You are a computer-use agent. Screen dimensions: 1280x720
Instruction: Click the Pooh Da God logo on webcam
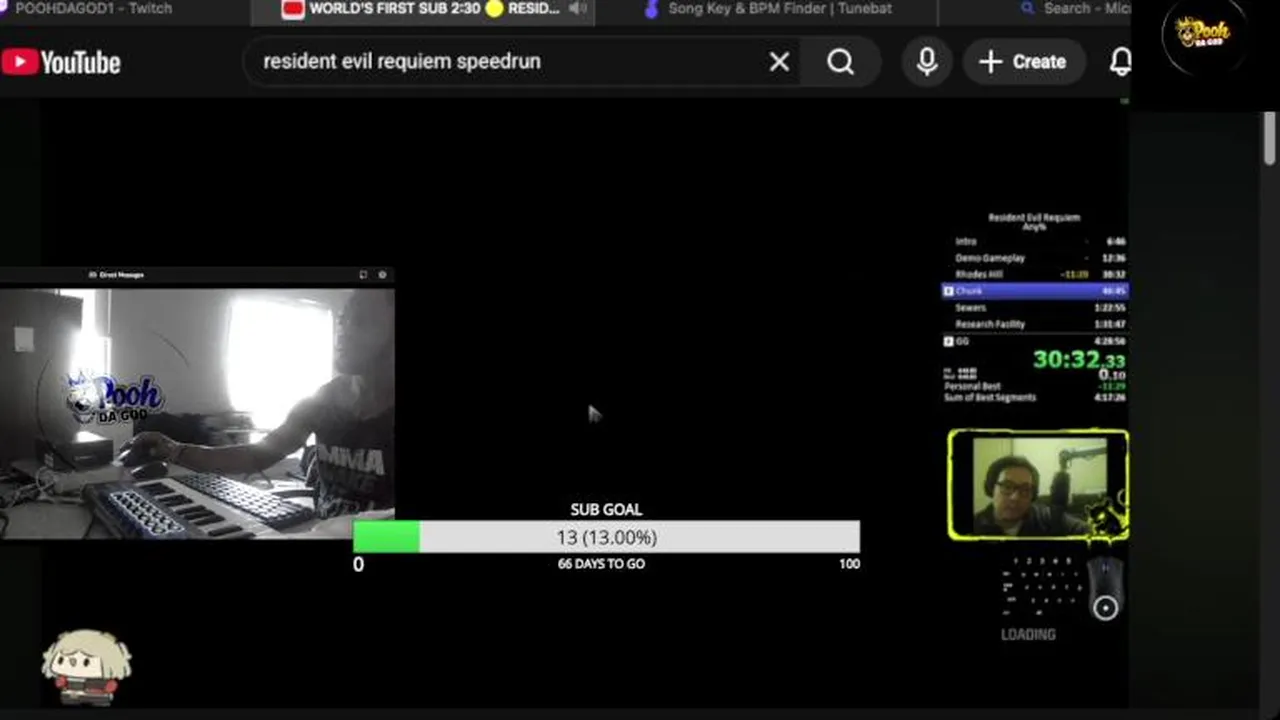point(113,400)
